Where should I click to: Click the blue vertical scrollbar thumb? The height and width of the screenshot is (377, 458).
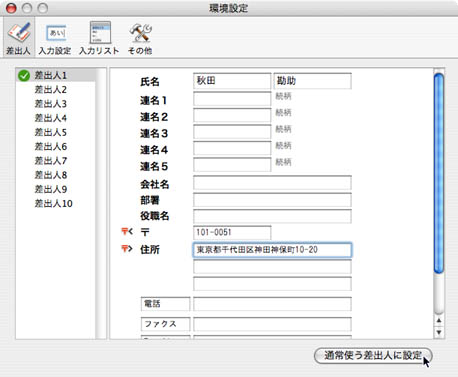439,173
